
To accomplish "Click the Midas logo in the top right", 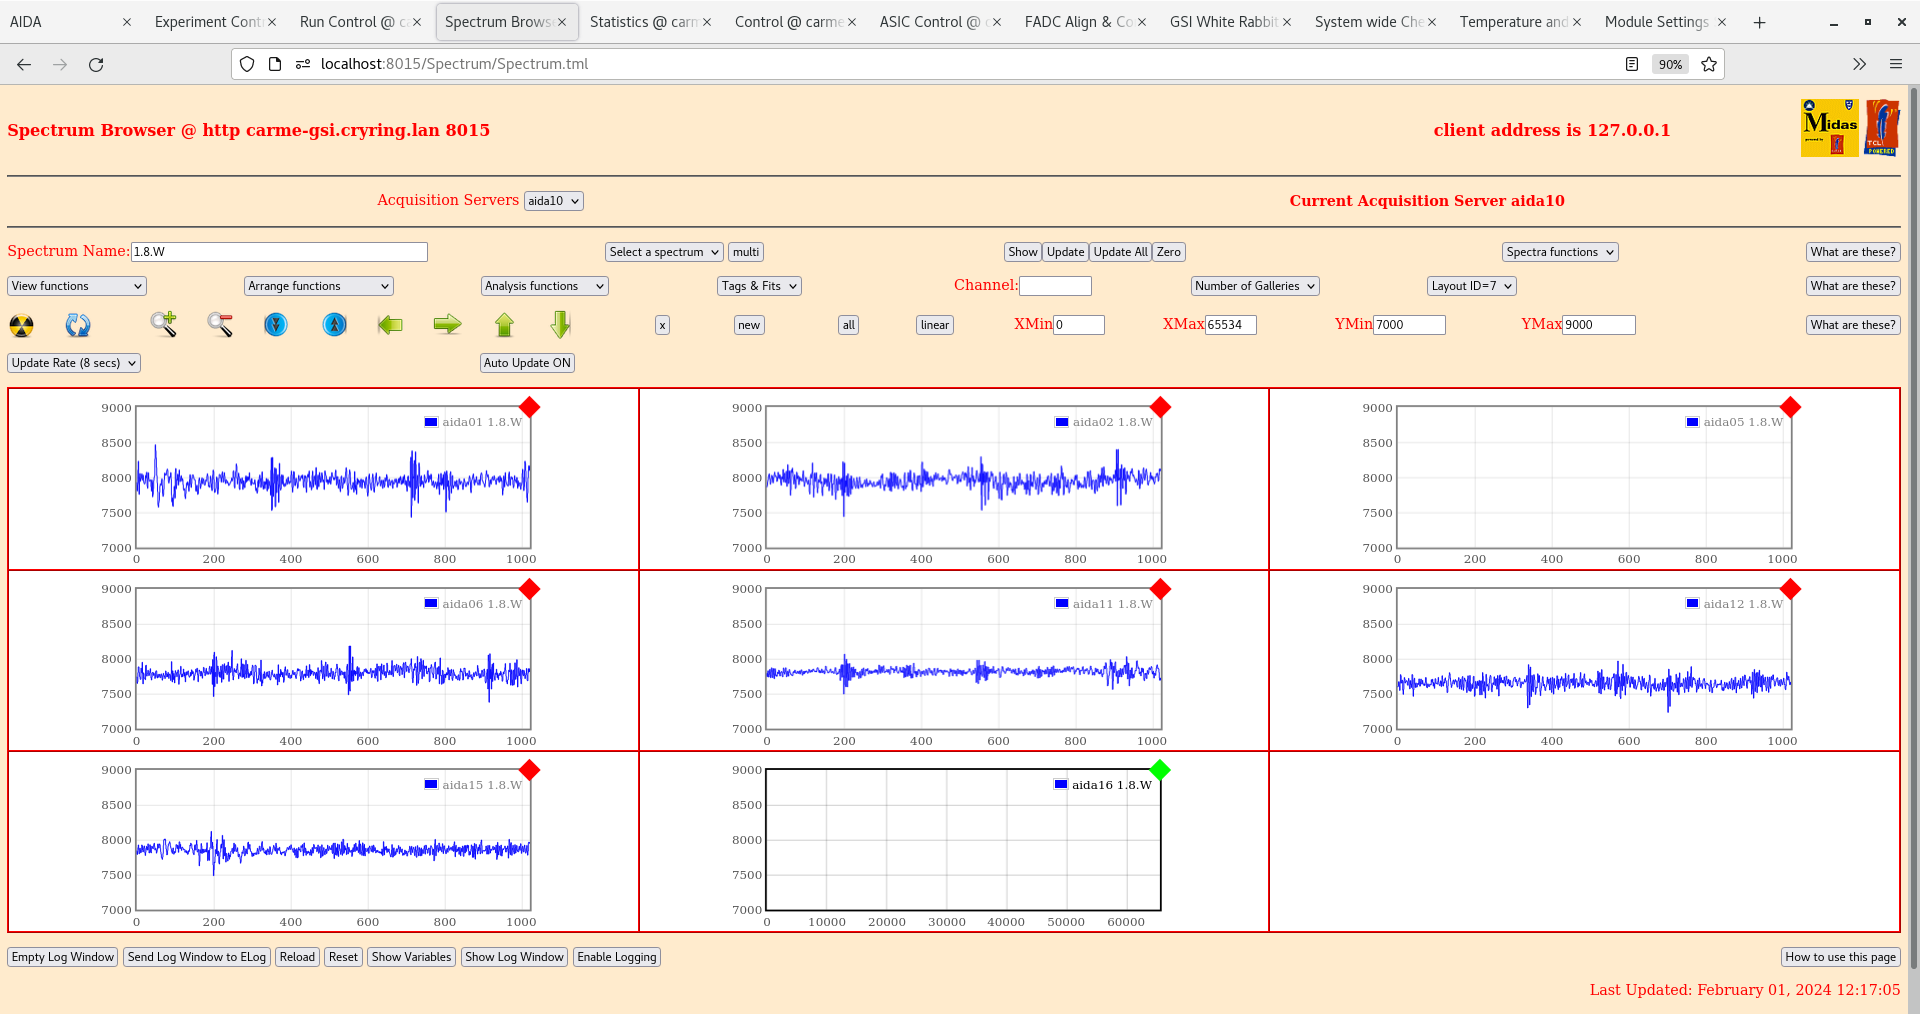I will 1828,128.
